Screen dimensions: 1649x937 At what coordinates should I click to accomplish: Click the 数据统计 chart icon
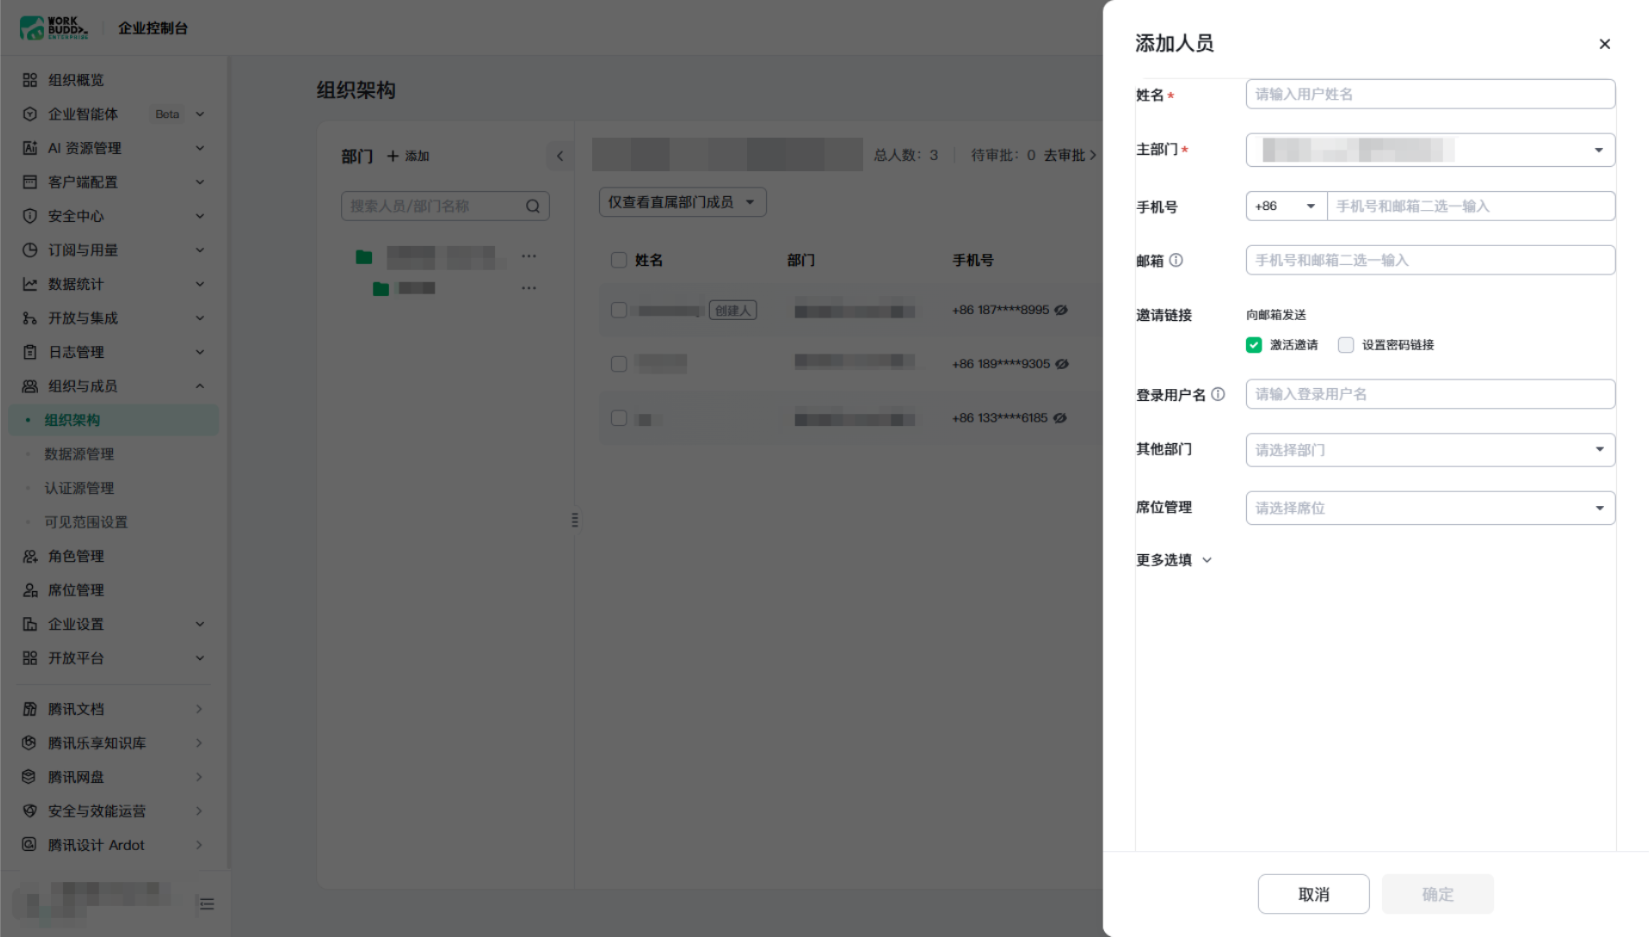click(30, 284)
